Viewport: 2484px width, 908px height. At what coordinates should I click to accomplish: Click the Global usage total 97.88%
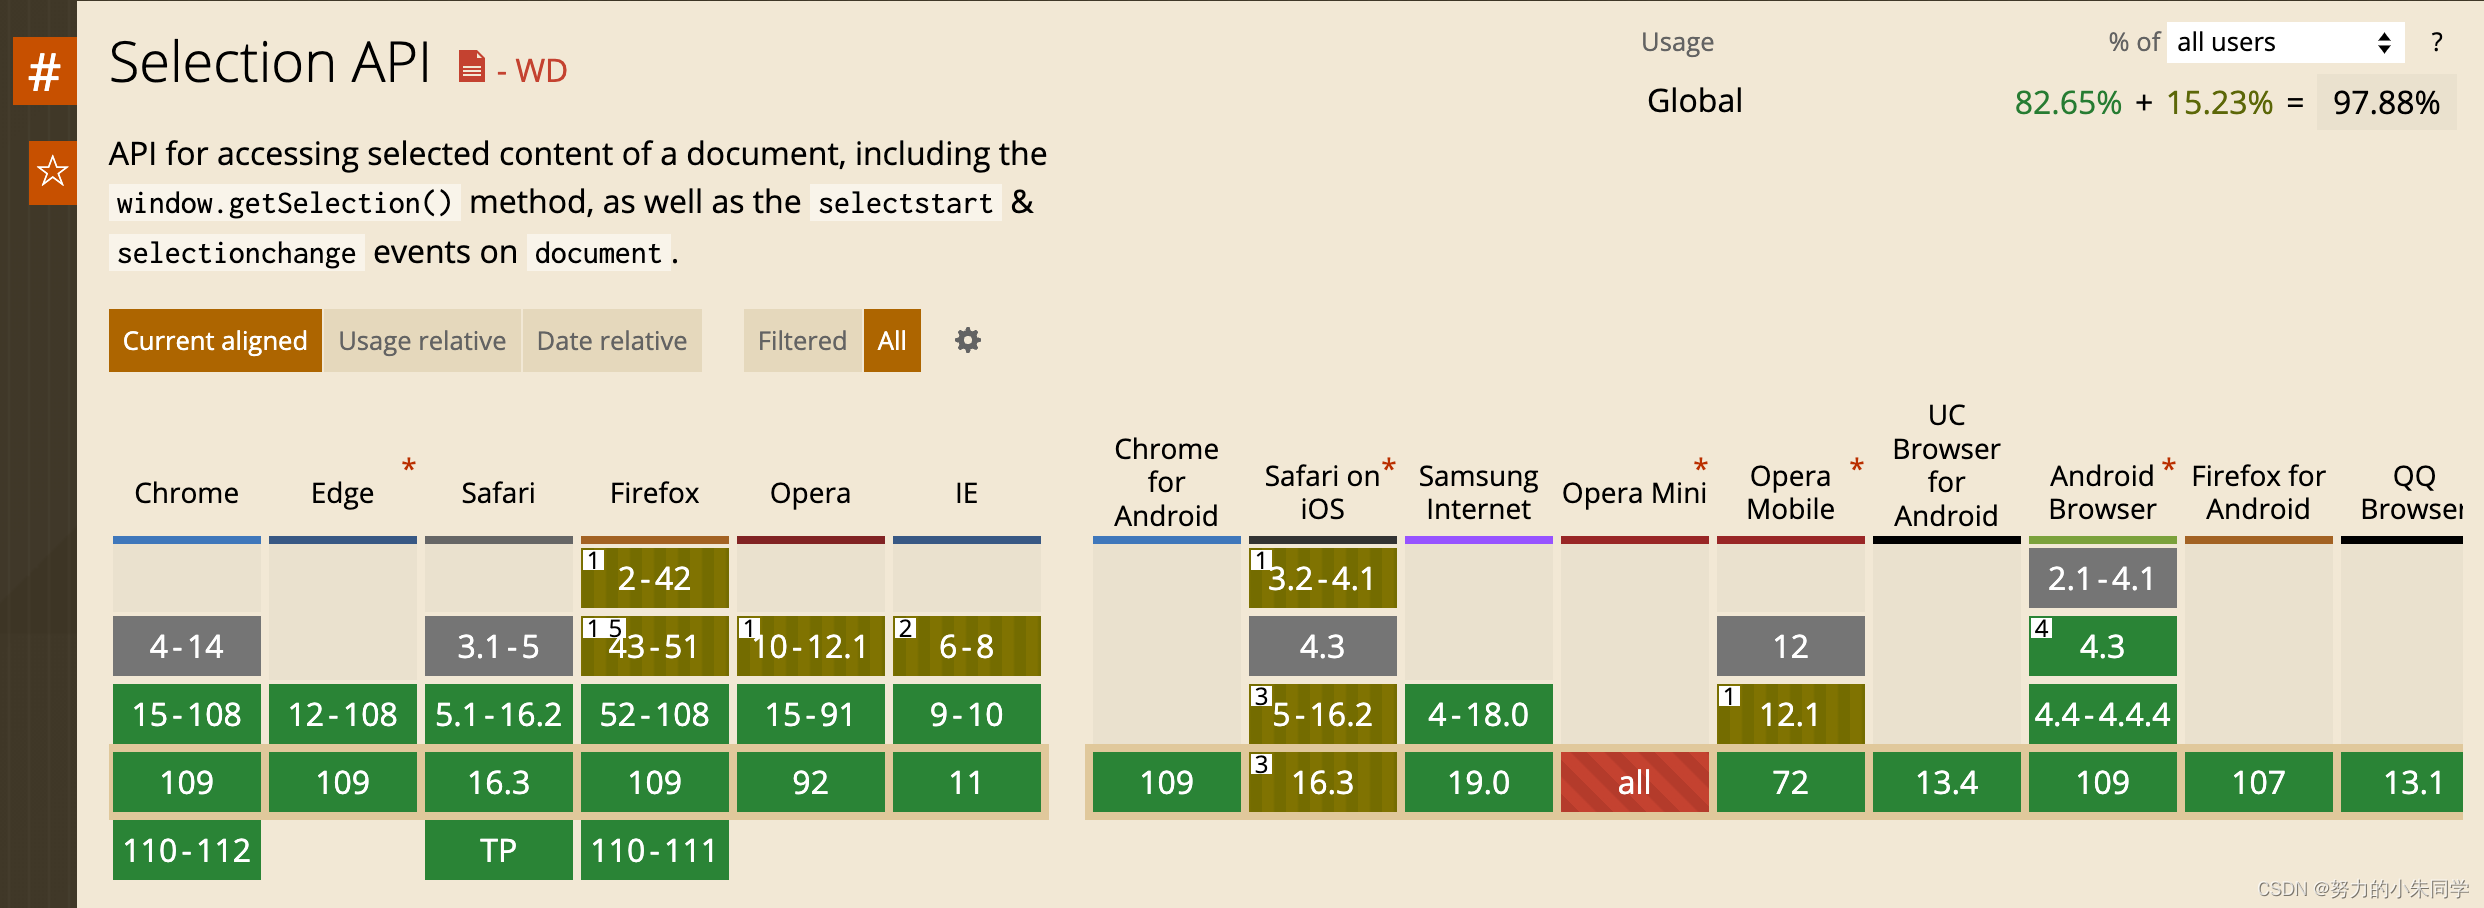(x=2385, y=101)
